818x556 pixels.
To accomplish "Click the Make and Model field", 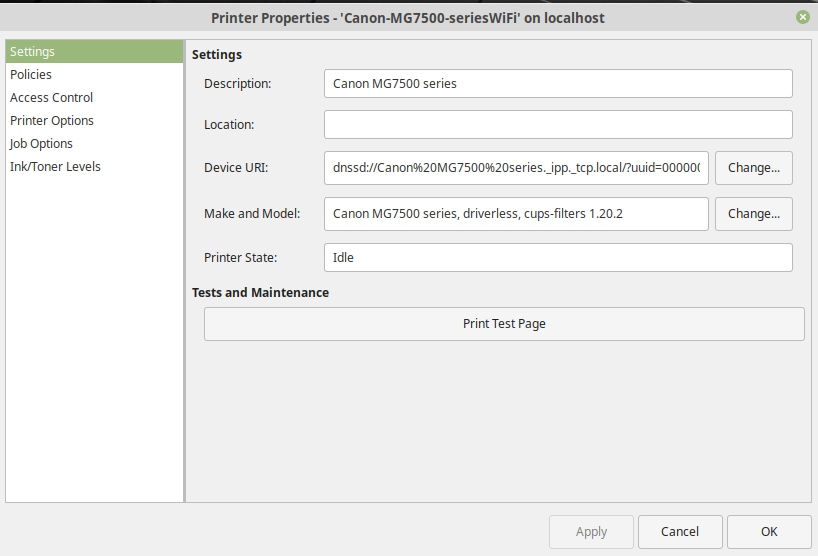I will pyautogui.click(x=516, y=214).
